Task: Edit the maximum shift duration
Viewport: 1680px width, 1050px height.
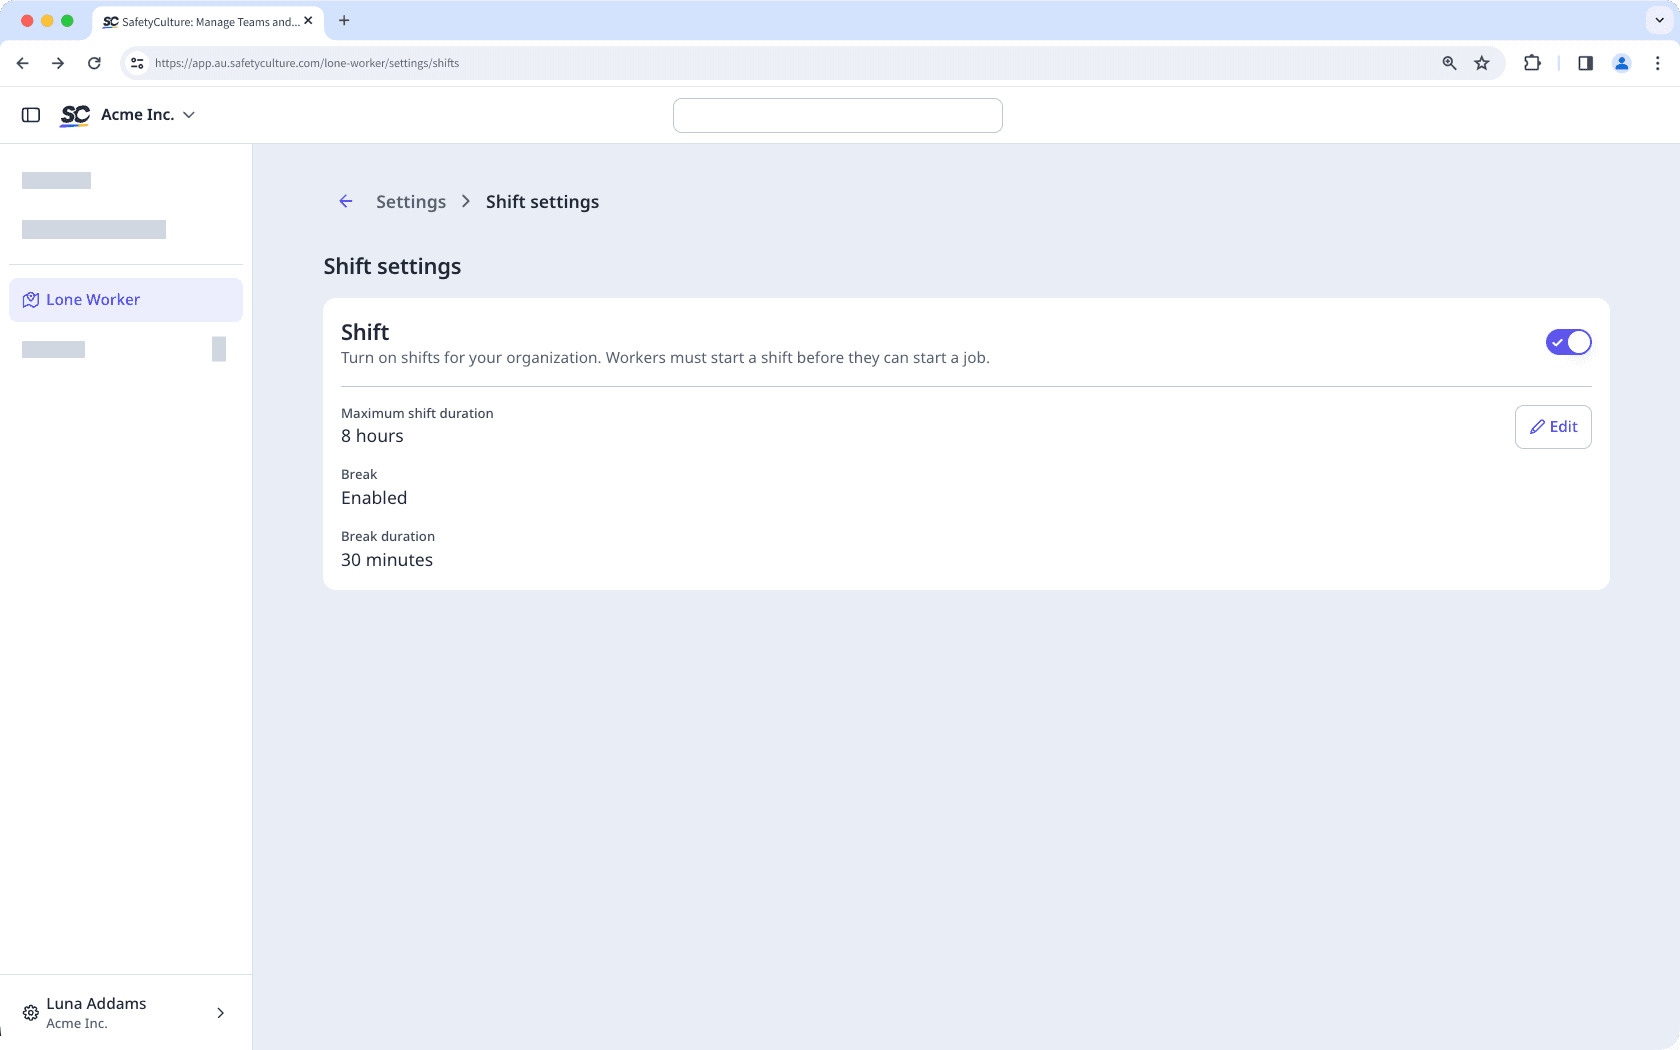Action: tap(1553, 426)
